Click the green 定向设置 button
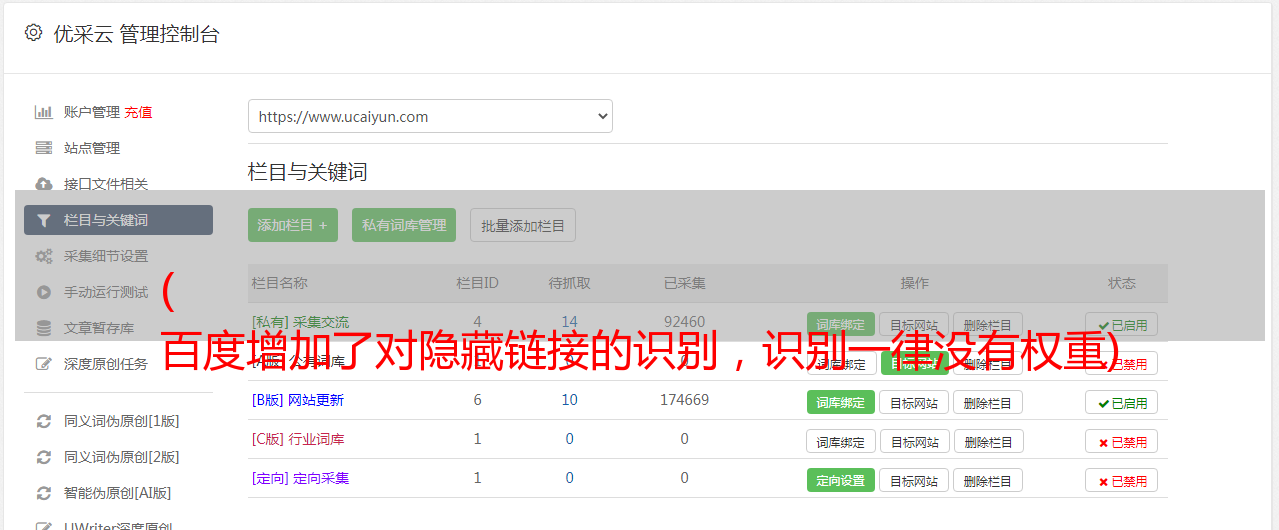Screen dimensions: 1279x530 click(x=841, y=480)
